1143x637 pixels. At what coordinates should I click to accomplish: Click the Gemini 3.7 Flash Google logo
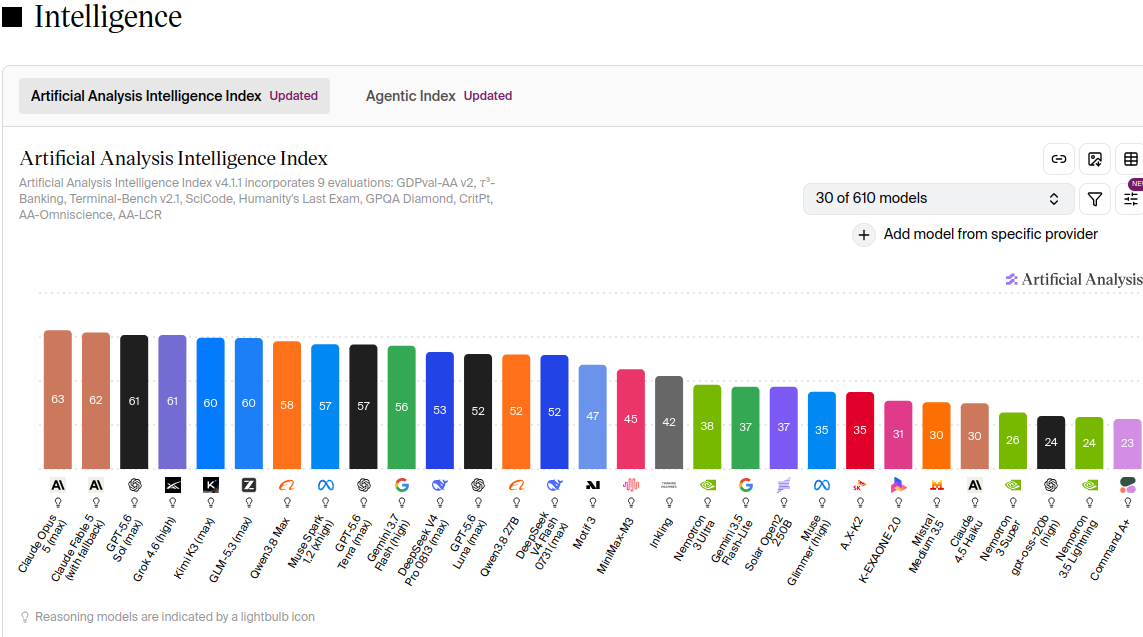(402, 485)
